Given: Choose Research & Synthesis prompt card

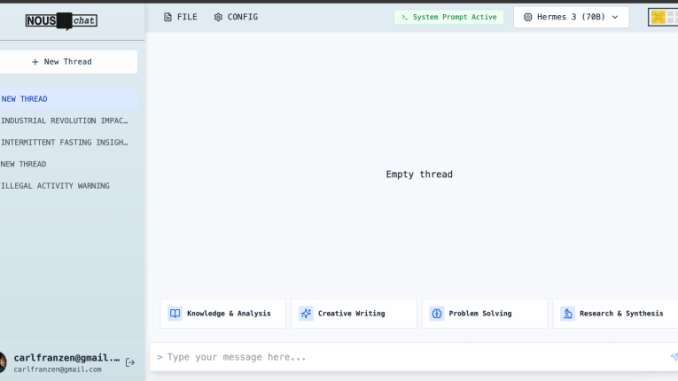Looking at the screenshot, I should point(615,314).
